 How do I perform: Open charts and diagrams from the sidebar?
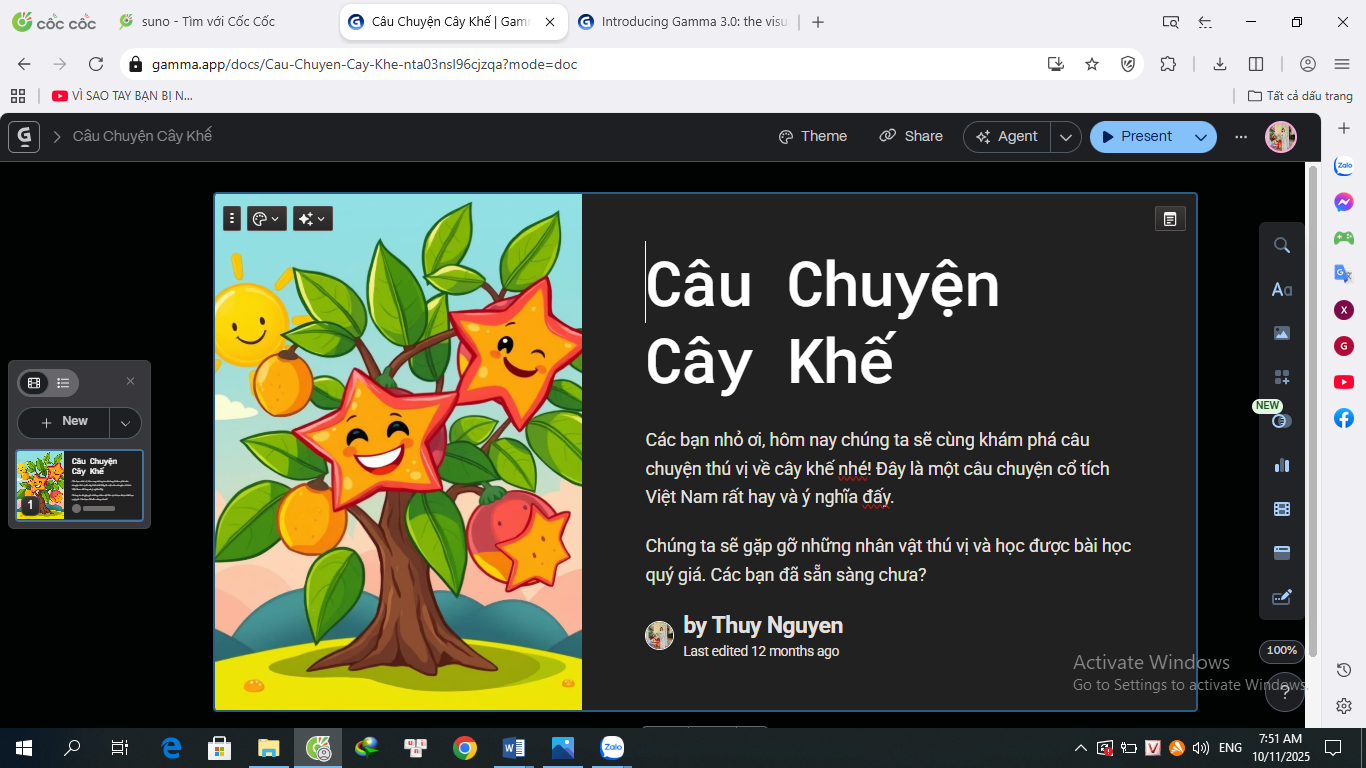tap(1281, 465)
